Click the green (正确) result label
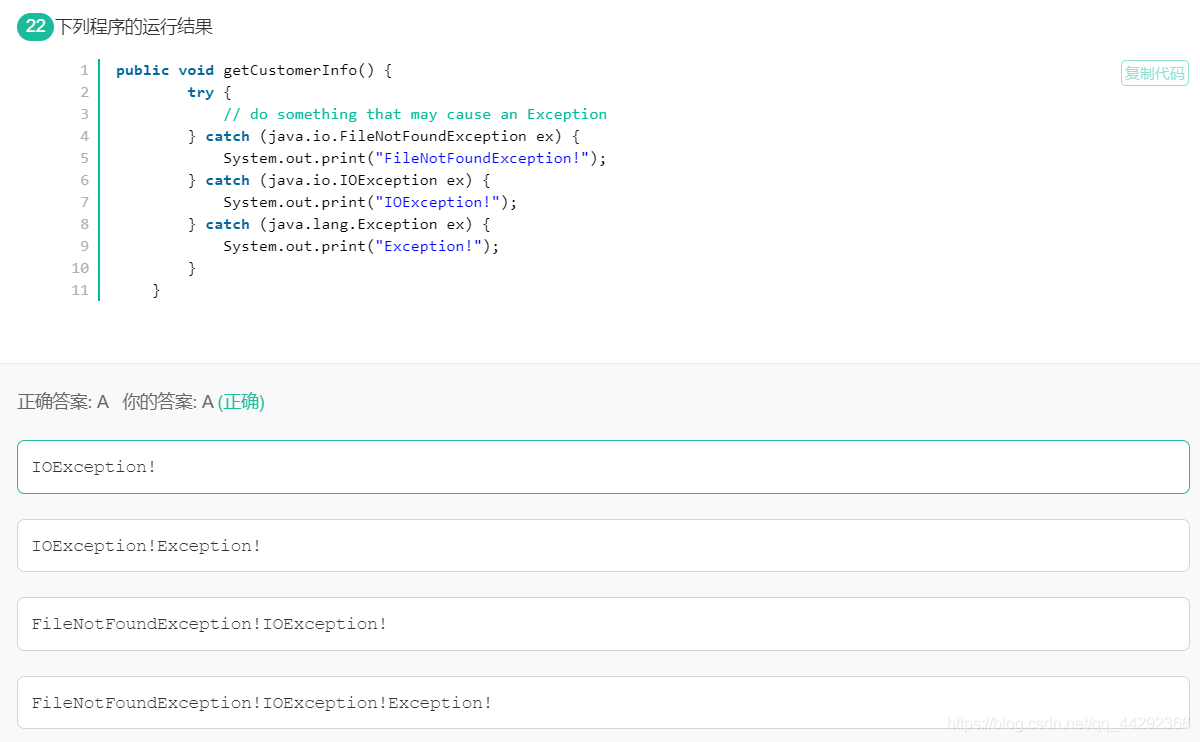The image size is (1200, 742). (x=241, y=402)
